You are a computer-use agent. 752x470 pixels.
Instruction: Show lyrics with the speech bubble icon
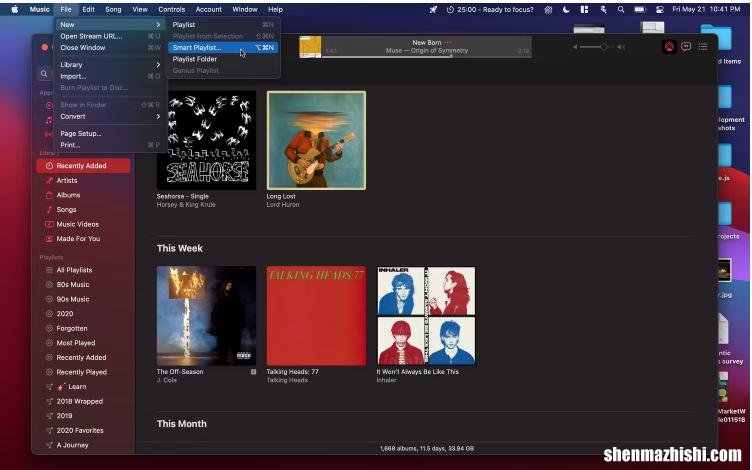point(686,47)
